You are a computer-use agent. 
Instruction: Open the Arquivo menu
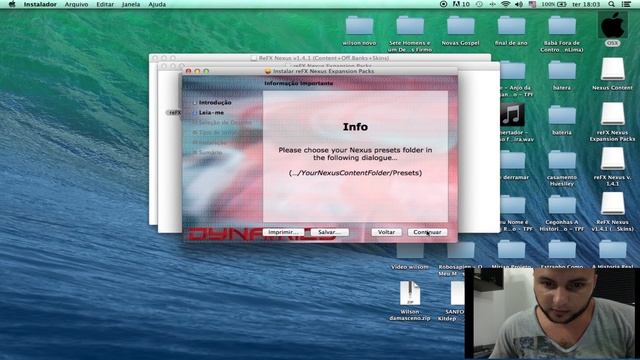pyautogui.click(x=76, y=4)
